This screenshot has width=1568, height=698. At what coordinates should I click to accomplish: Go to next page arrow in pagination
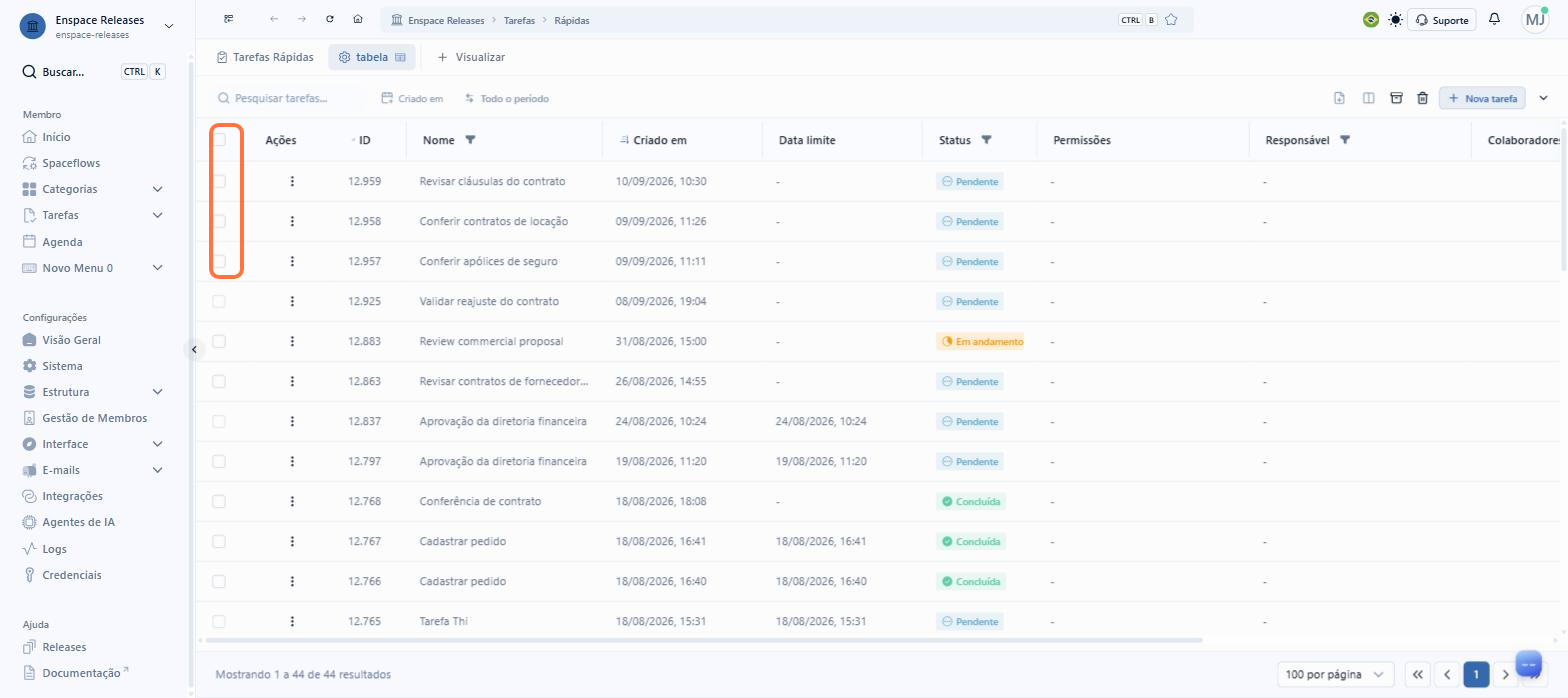pyautogui.click(x=1506, y=674)
